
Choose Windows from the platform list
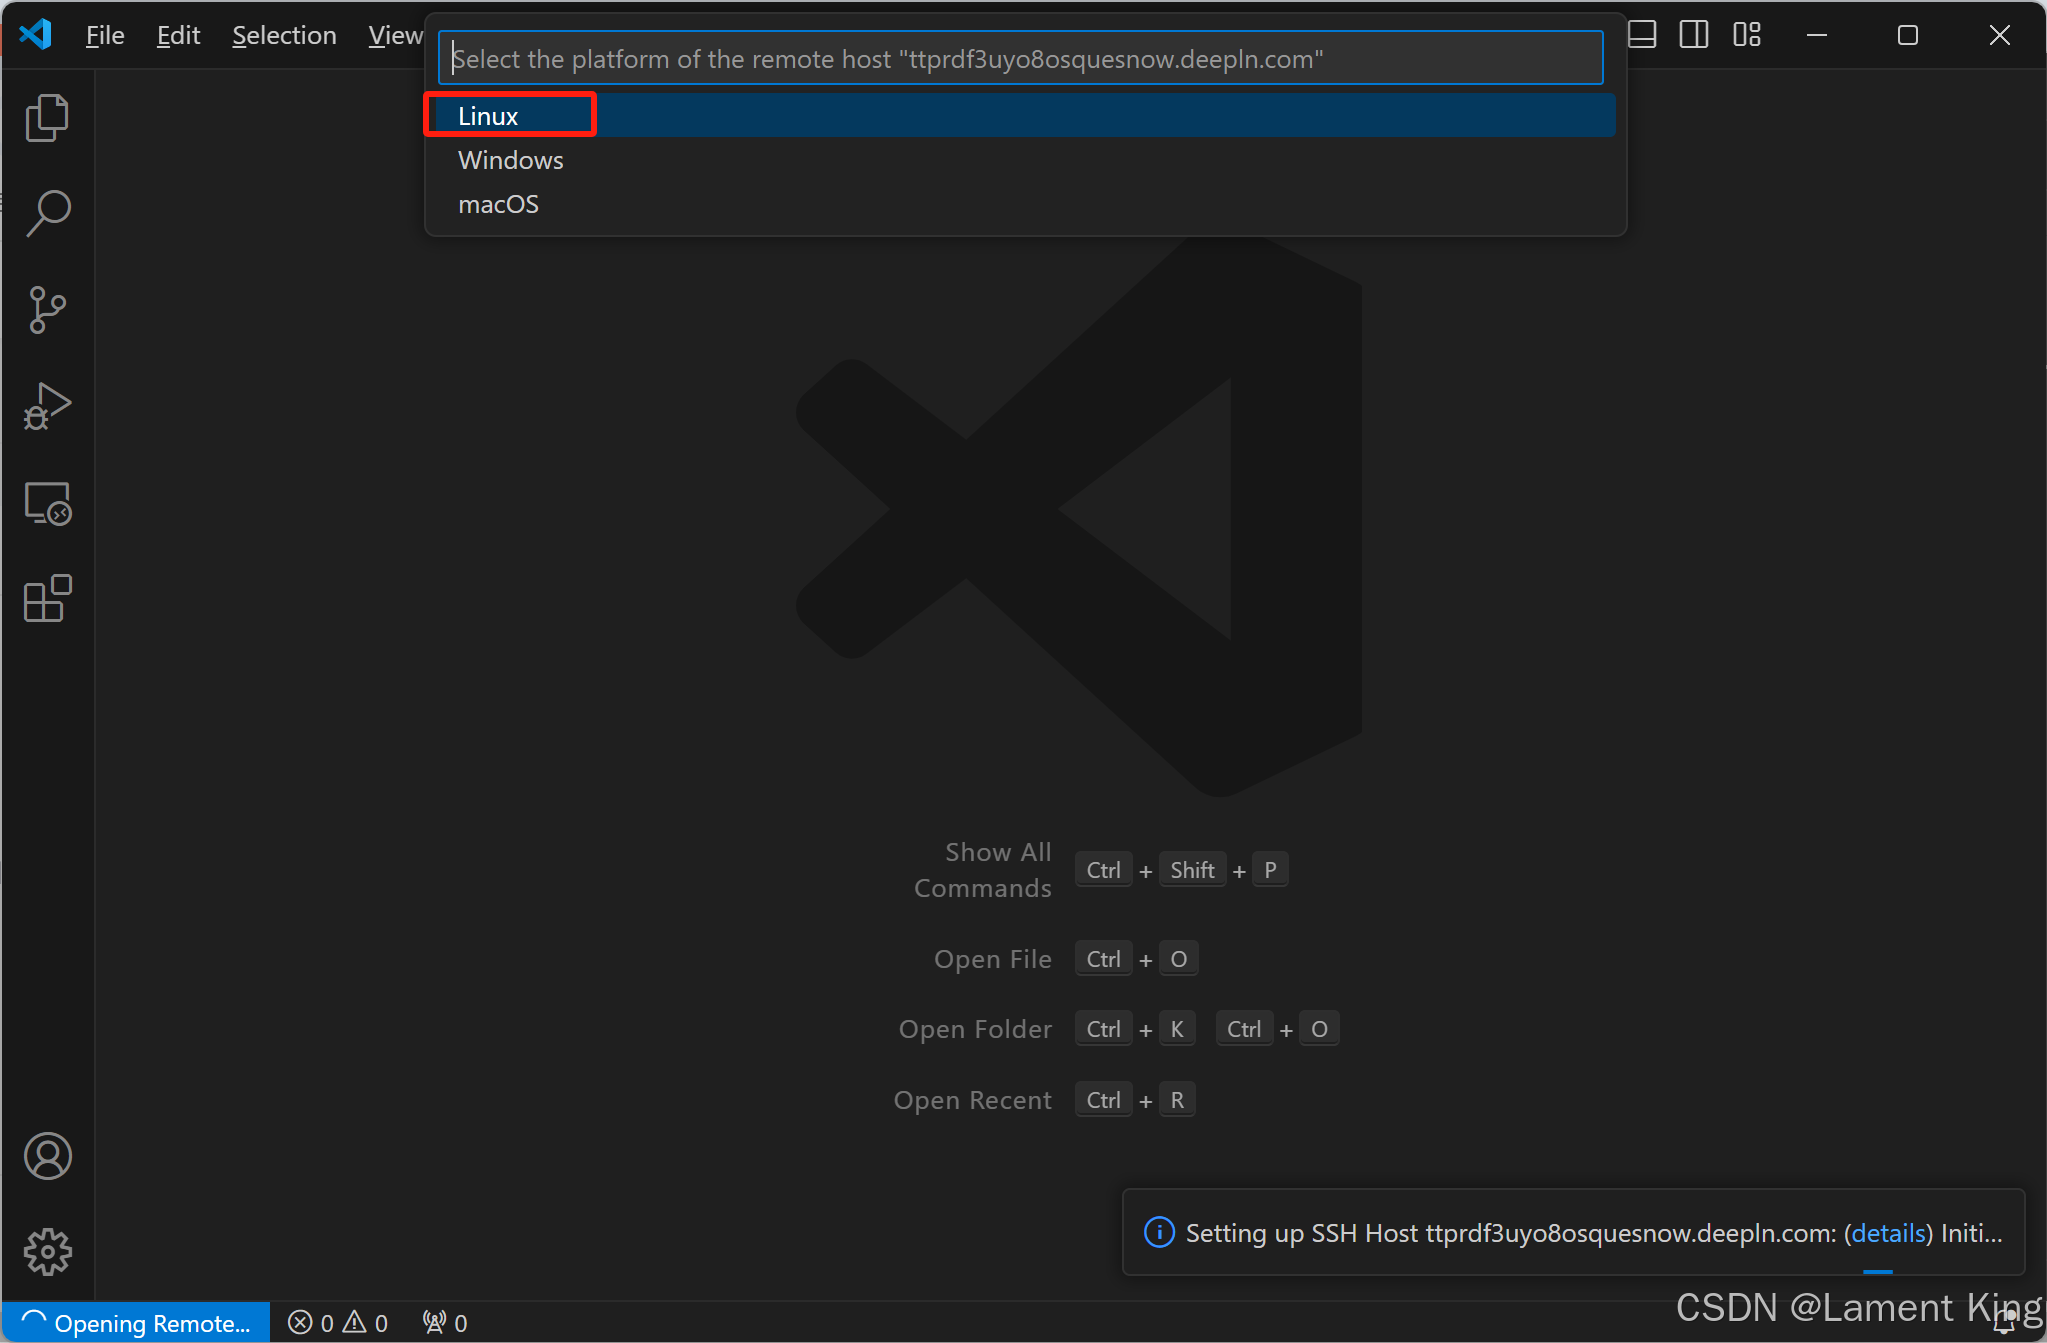511,160
